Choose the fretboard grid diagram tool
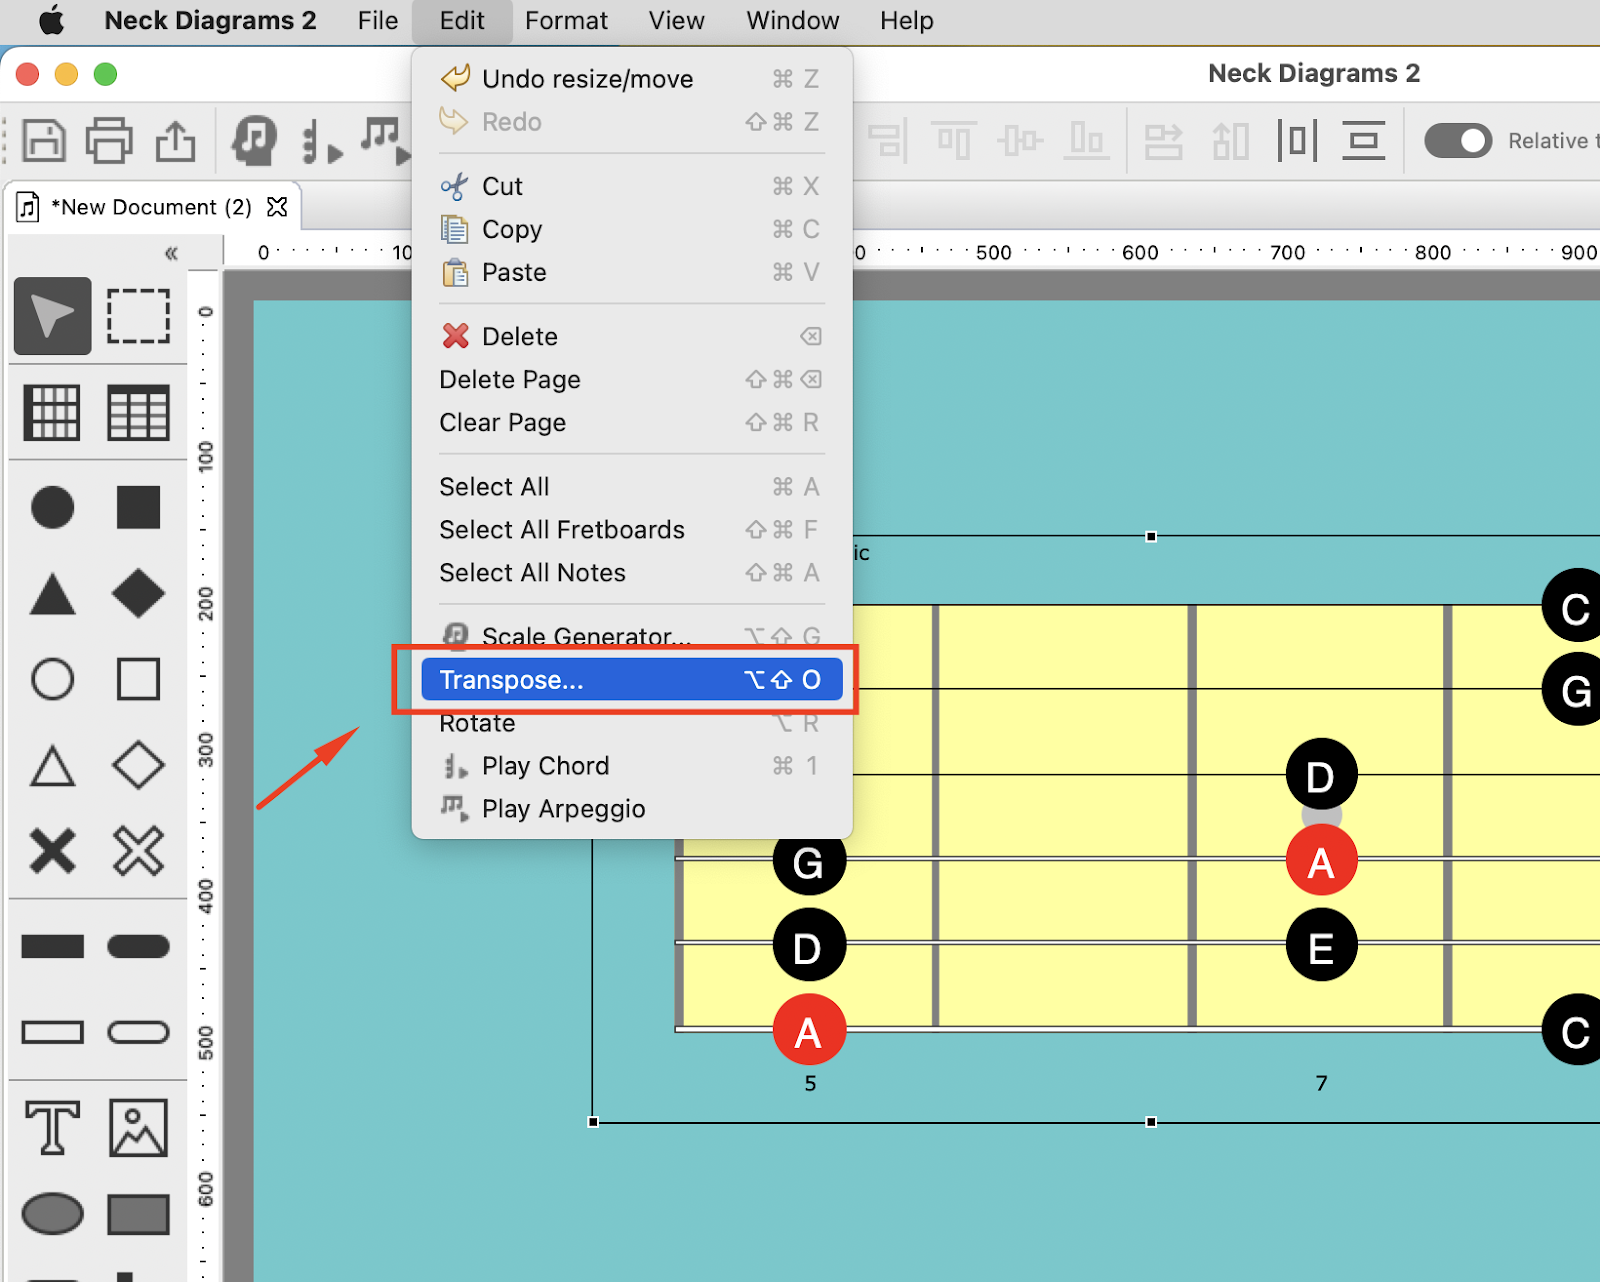The height and width of the screenshot is (1282, 1600). coord(52,412)
